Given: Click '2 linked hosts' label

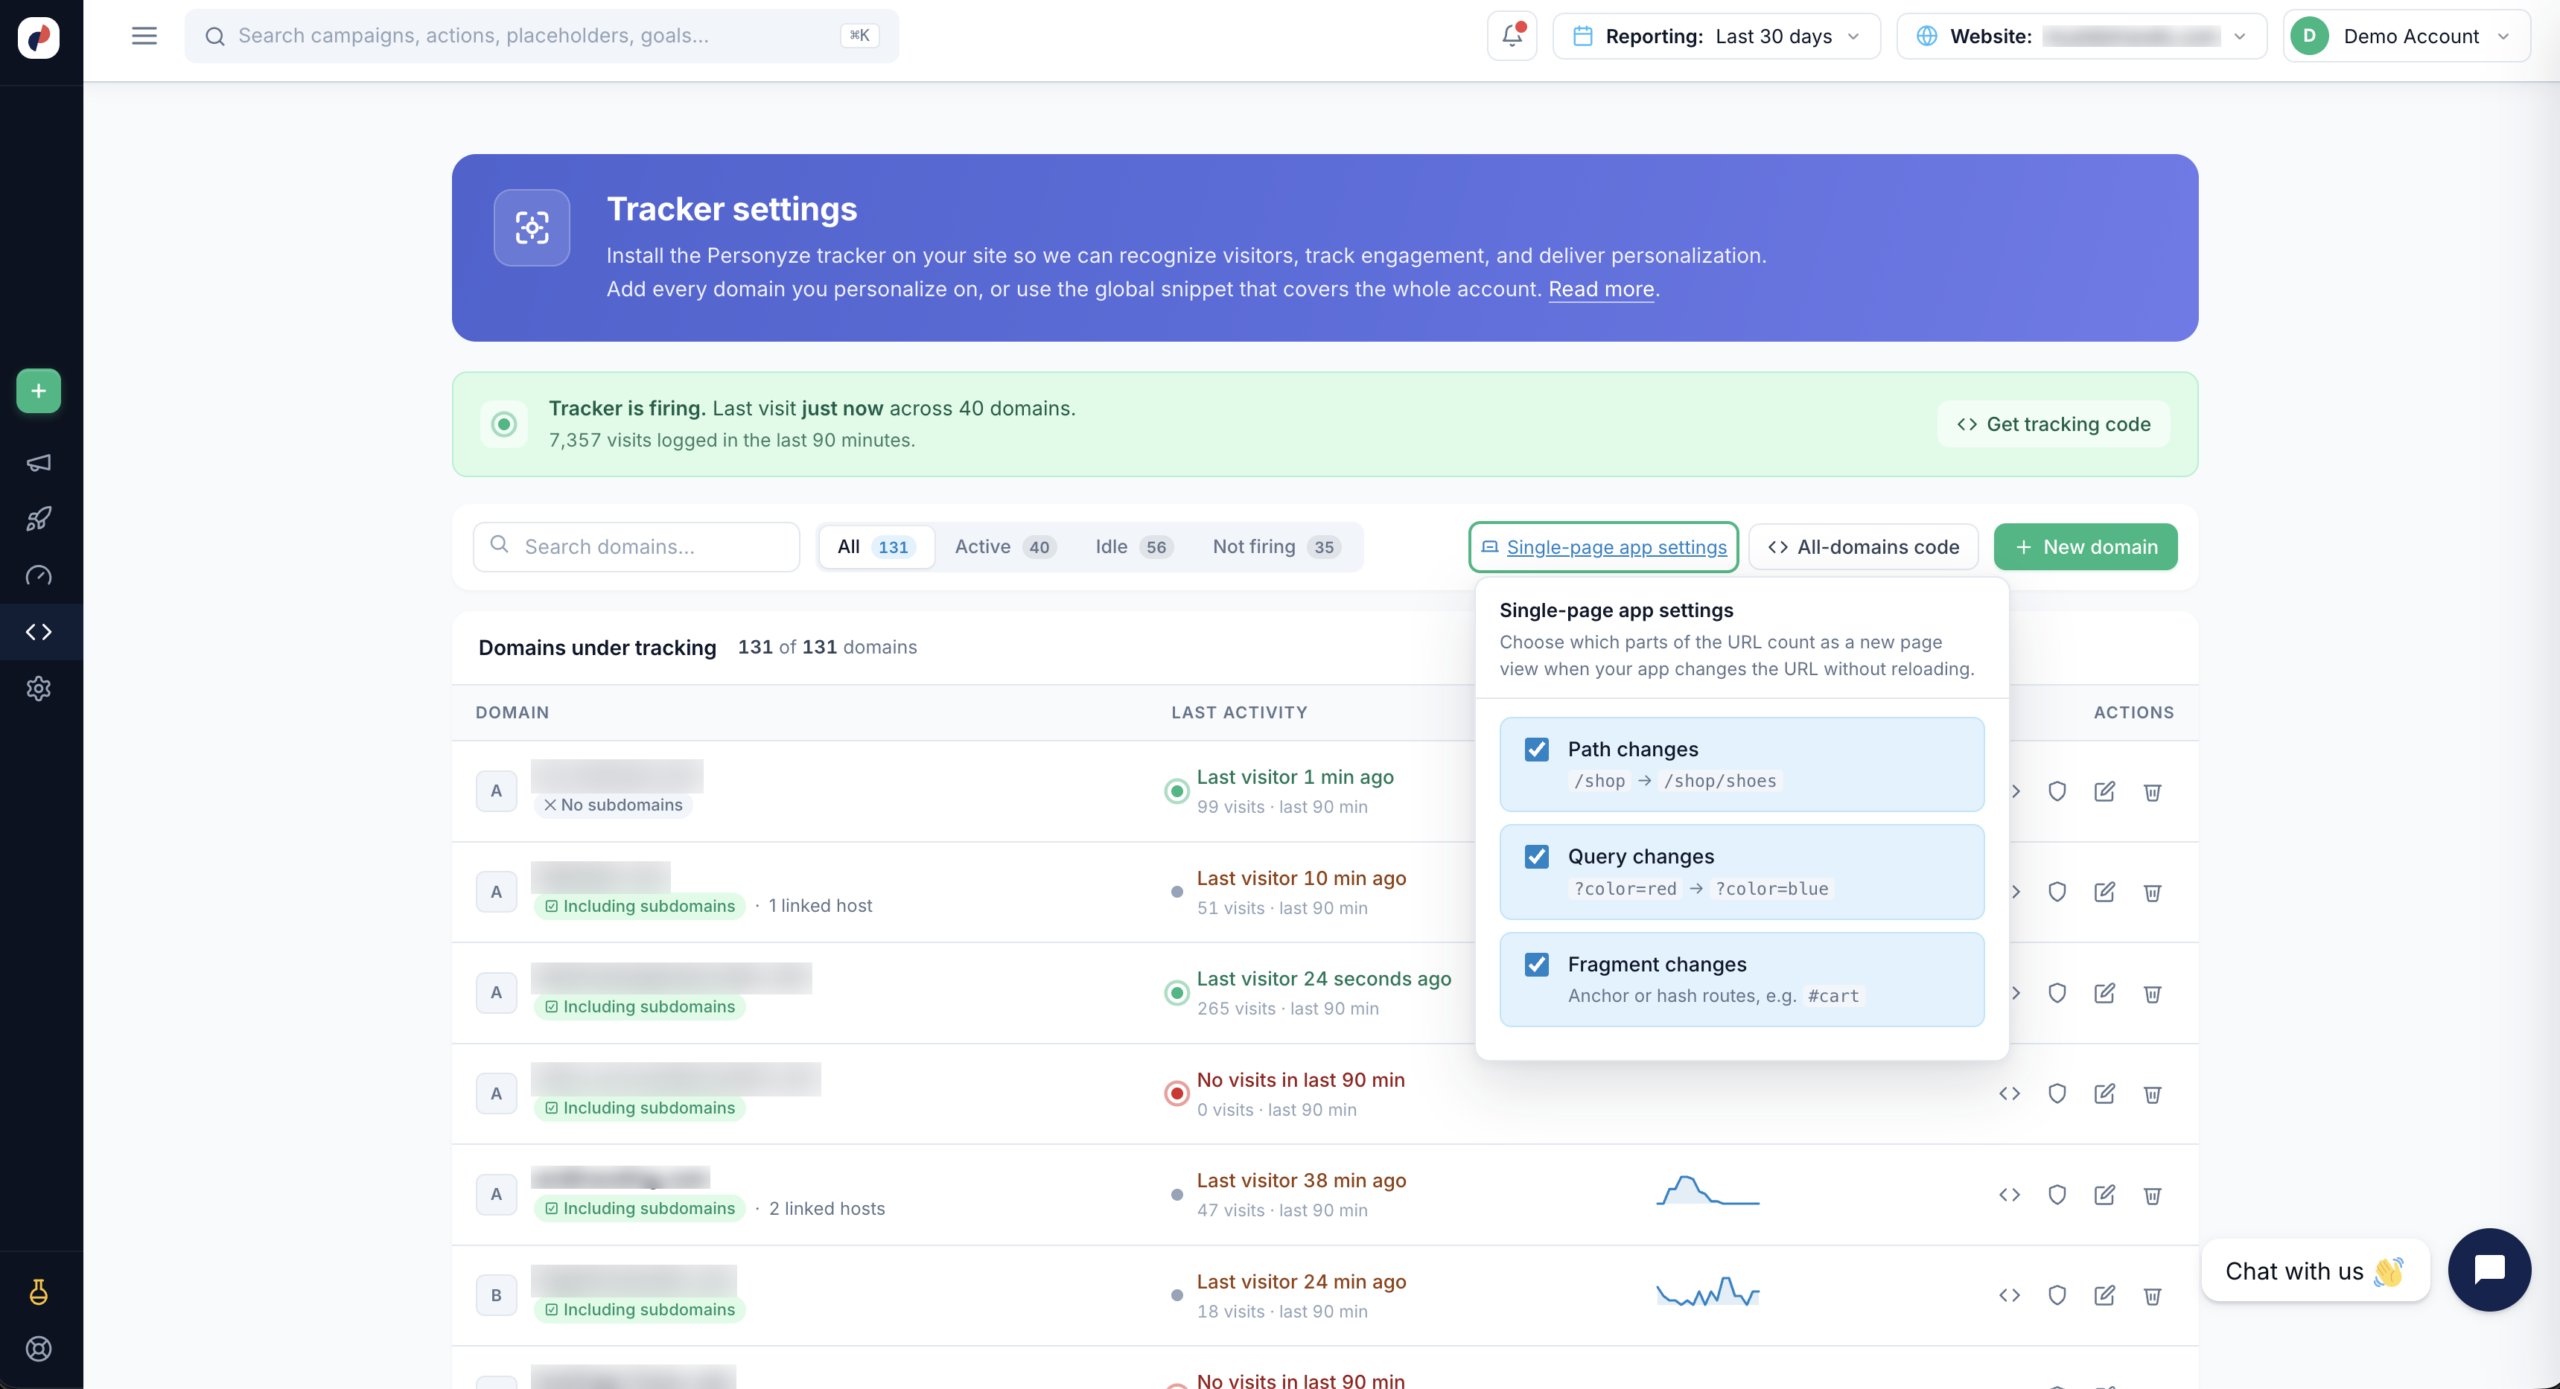Looking at the screenshot, I should (827, 1209).
